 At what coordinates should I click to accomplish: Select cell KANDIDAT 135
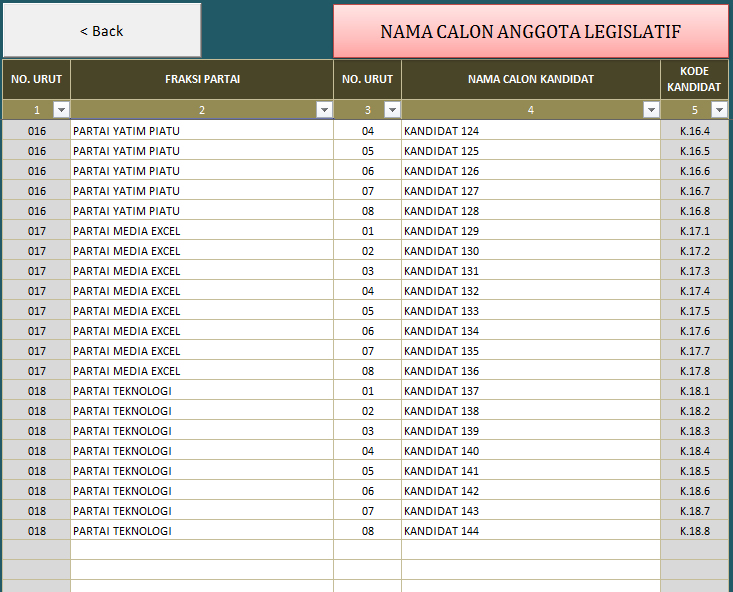[x=531, y=351]
